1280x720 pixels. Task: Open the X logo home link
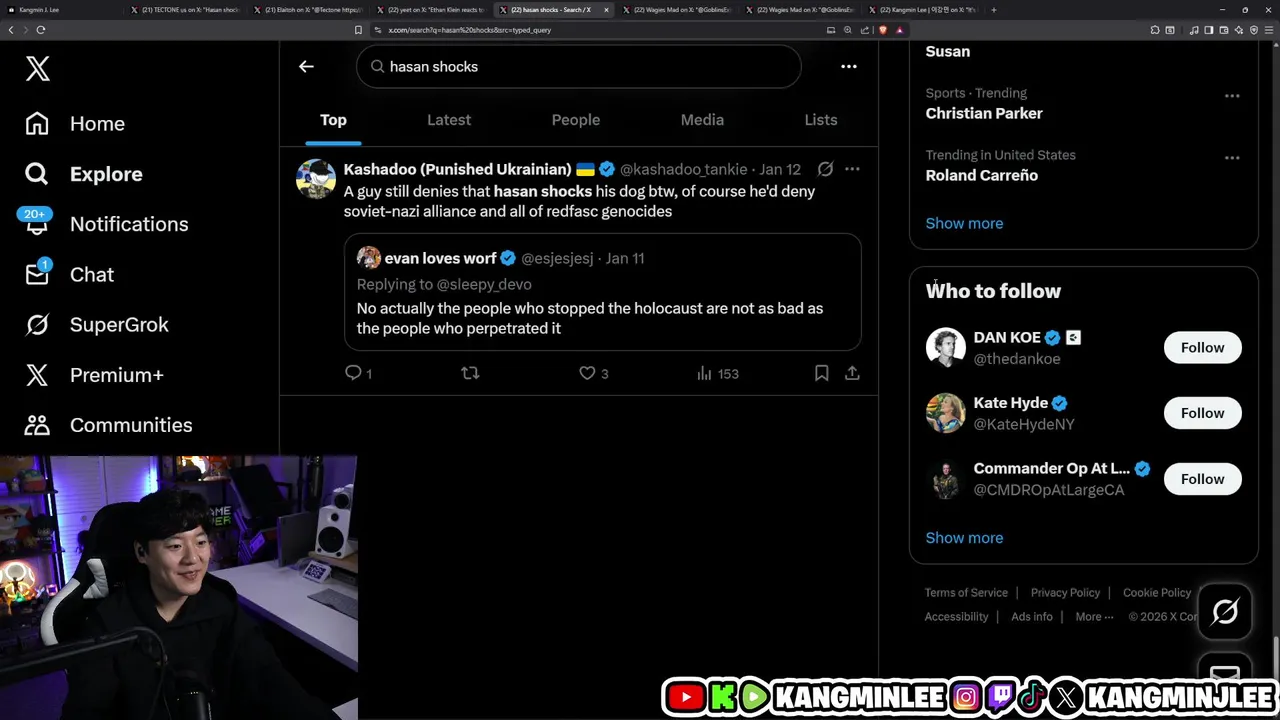pos(37,69)
